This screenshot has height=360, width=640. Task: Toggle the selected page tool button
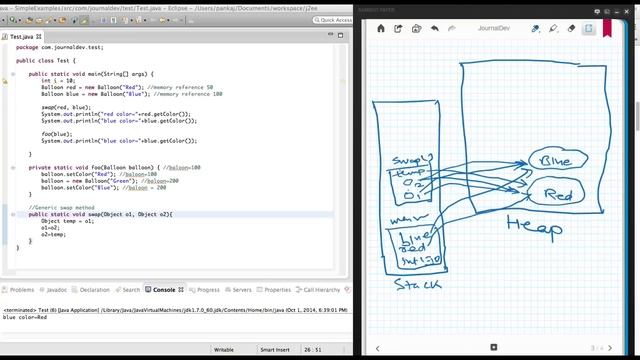tap(589, 28)
